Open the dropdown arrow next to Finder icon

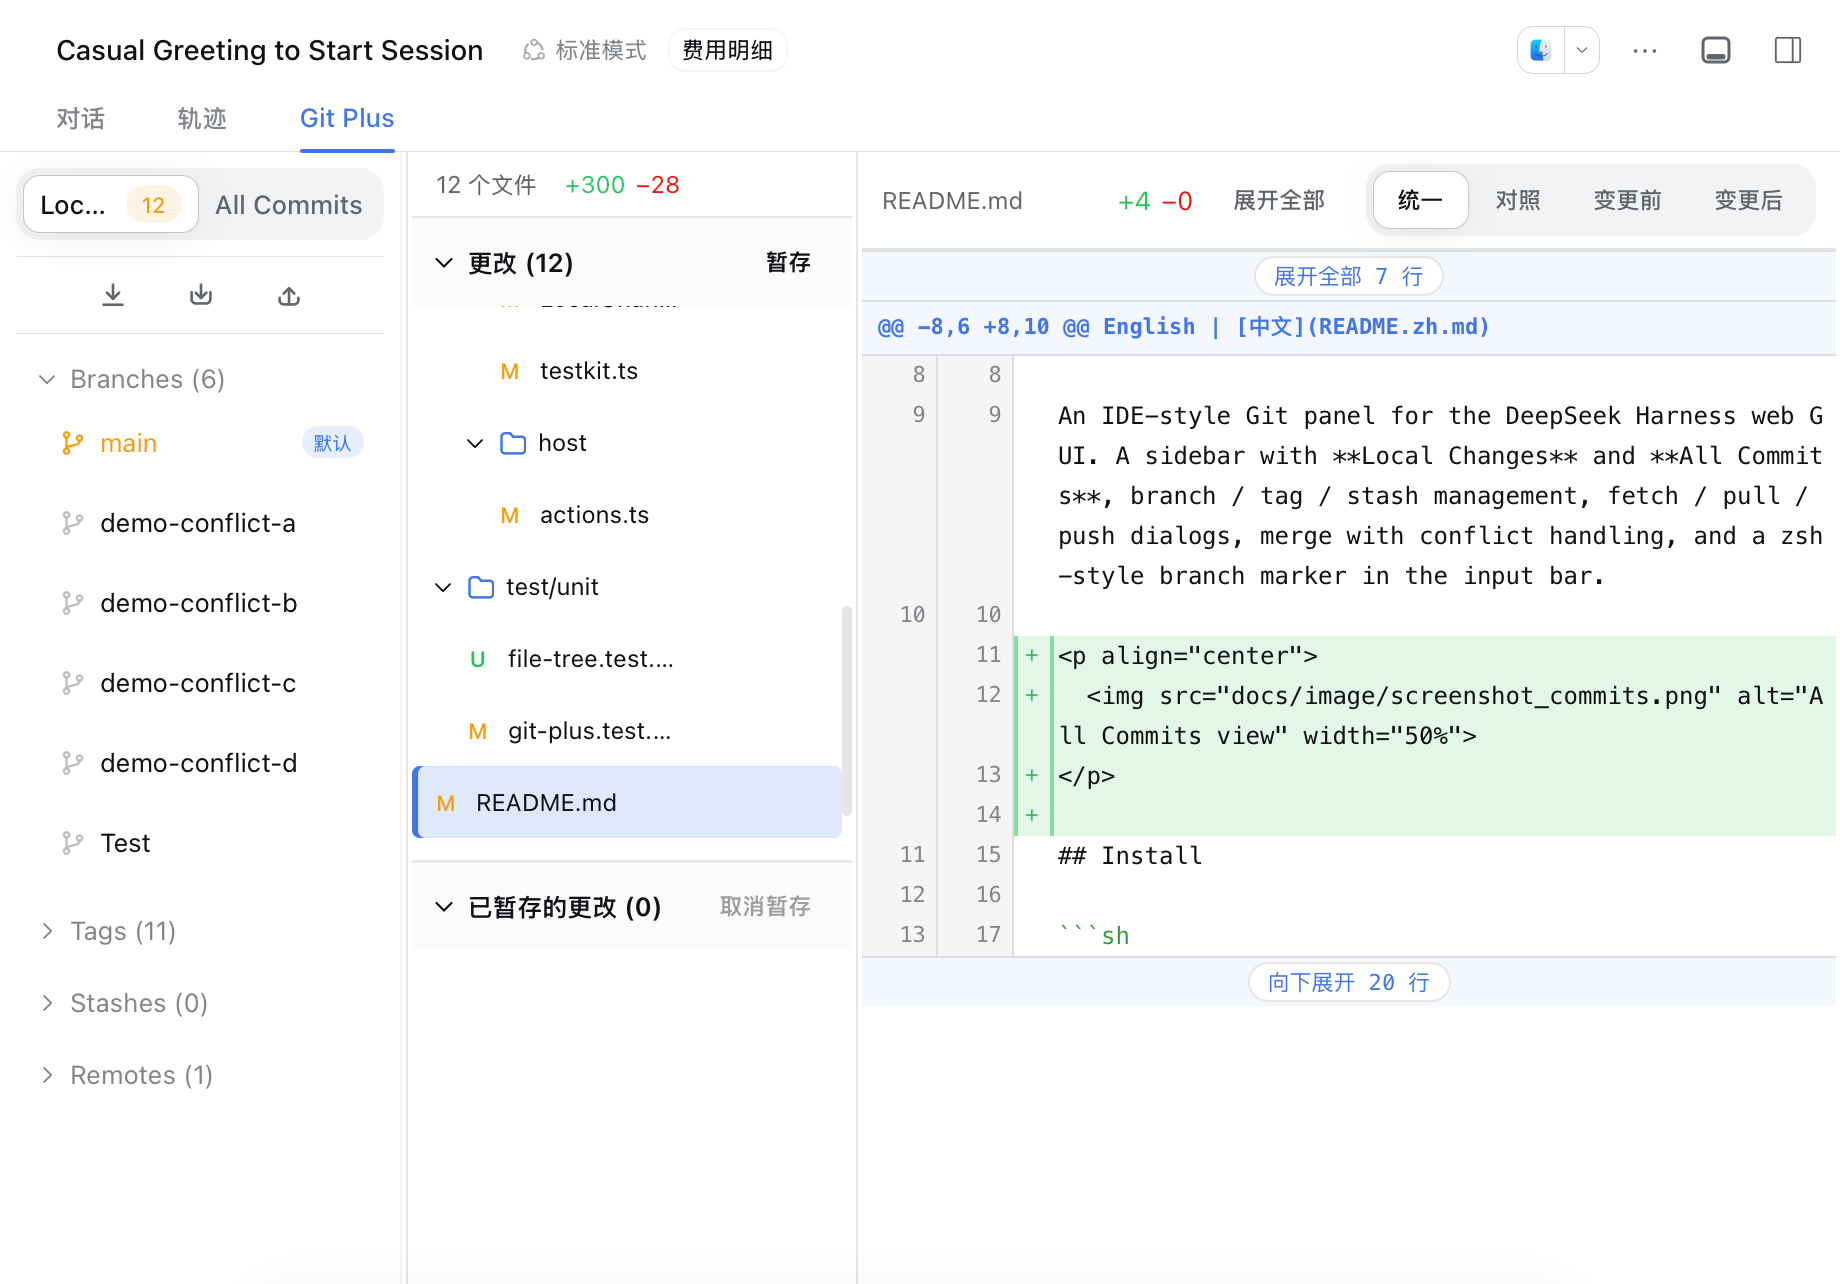[1582, 50]
